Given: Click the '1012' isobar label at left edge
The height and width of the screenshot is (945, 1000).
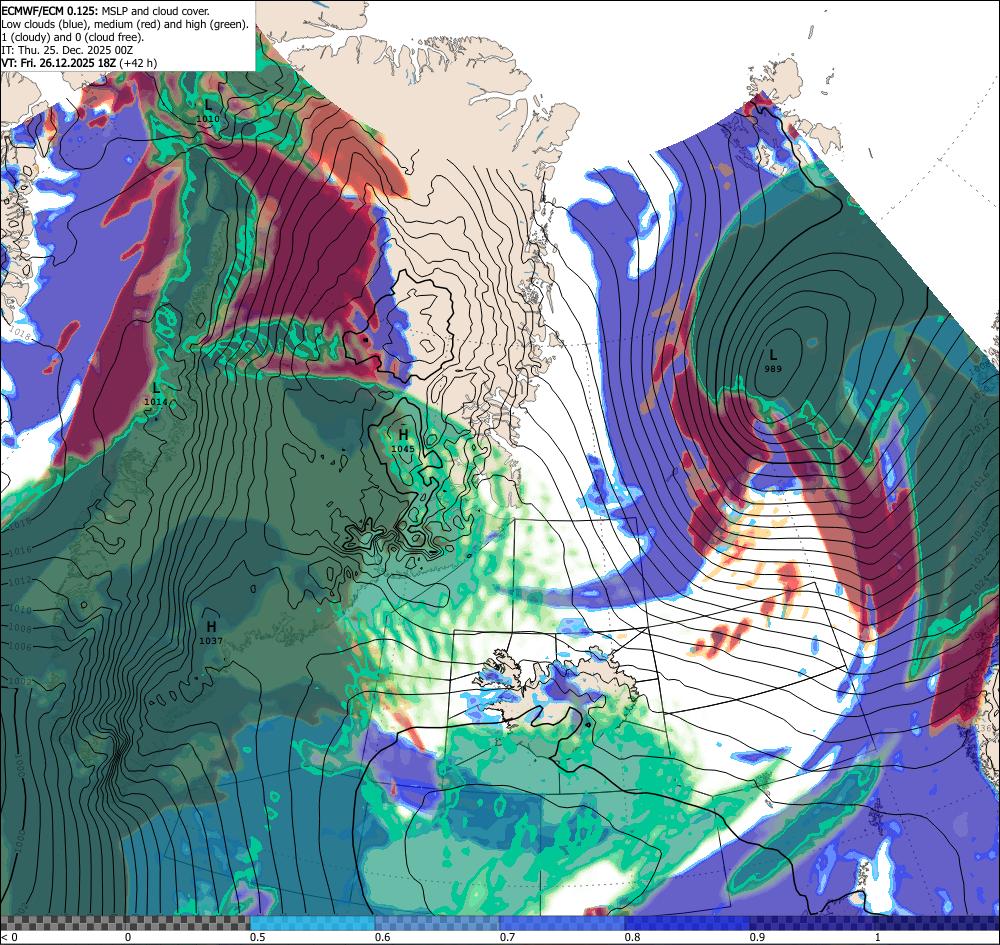Looking at the screenshot, I should click(20, 581).
